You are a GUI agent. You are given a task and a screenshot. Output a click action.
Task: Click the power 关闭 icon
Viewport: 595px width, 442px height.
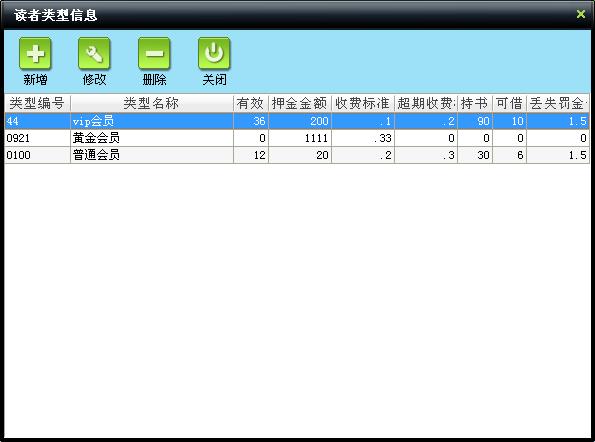[214, 53]
